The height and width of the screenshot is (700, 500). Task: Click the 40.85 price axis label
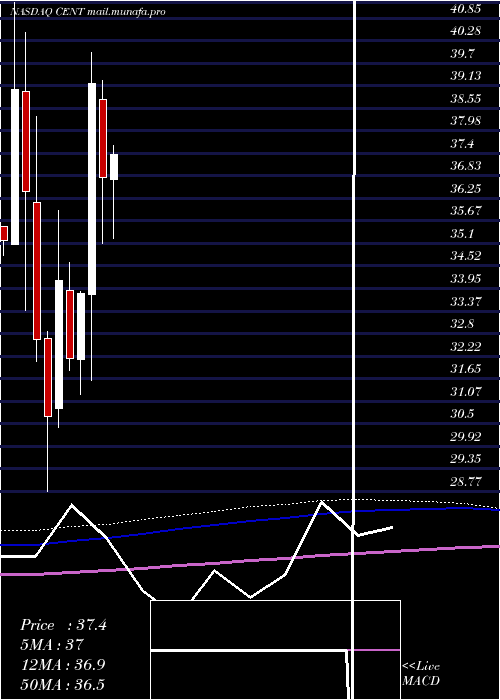coord(466,8)
